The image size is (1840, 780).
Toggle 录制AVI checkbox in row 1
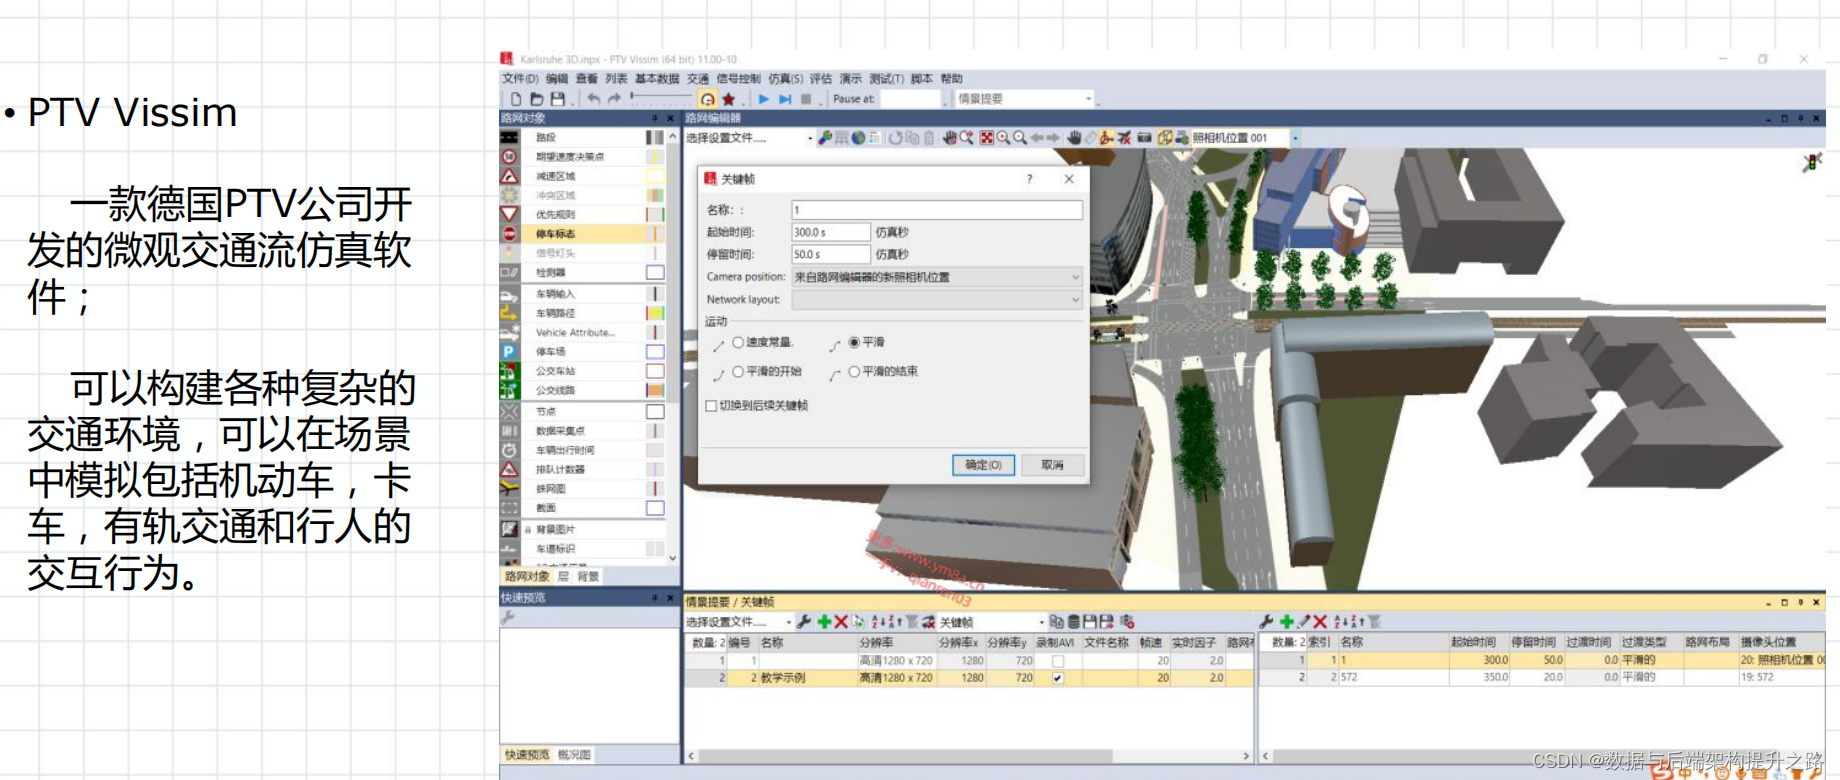1058,661
